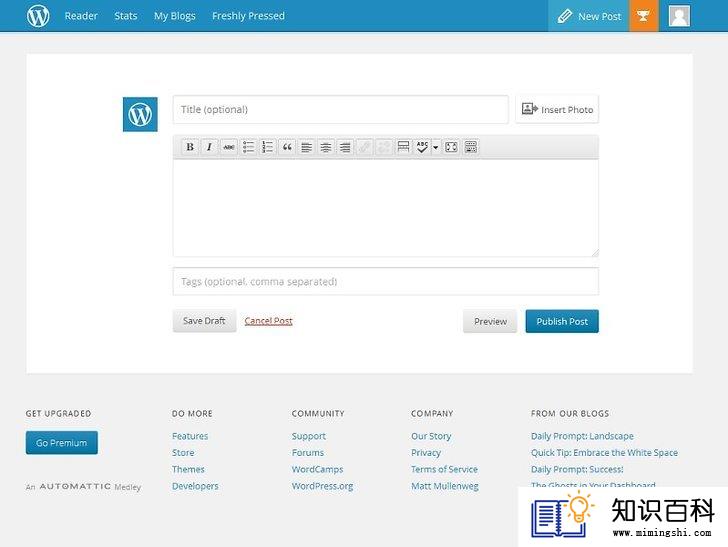Focus the Tags input field
The height and width of the screenshot is (547, 728).
click(385, 281)
